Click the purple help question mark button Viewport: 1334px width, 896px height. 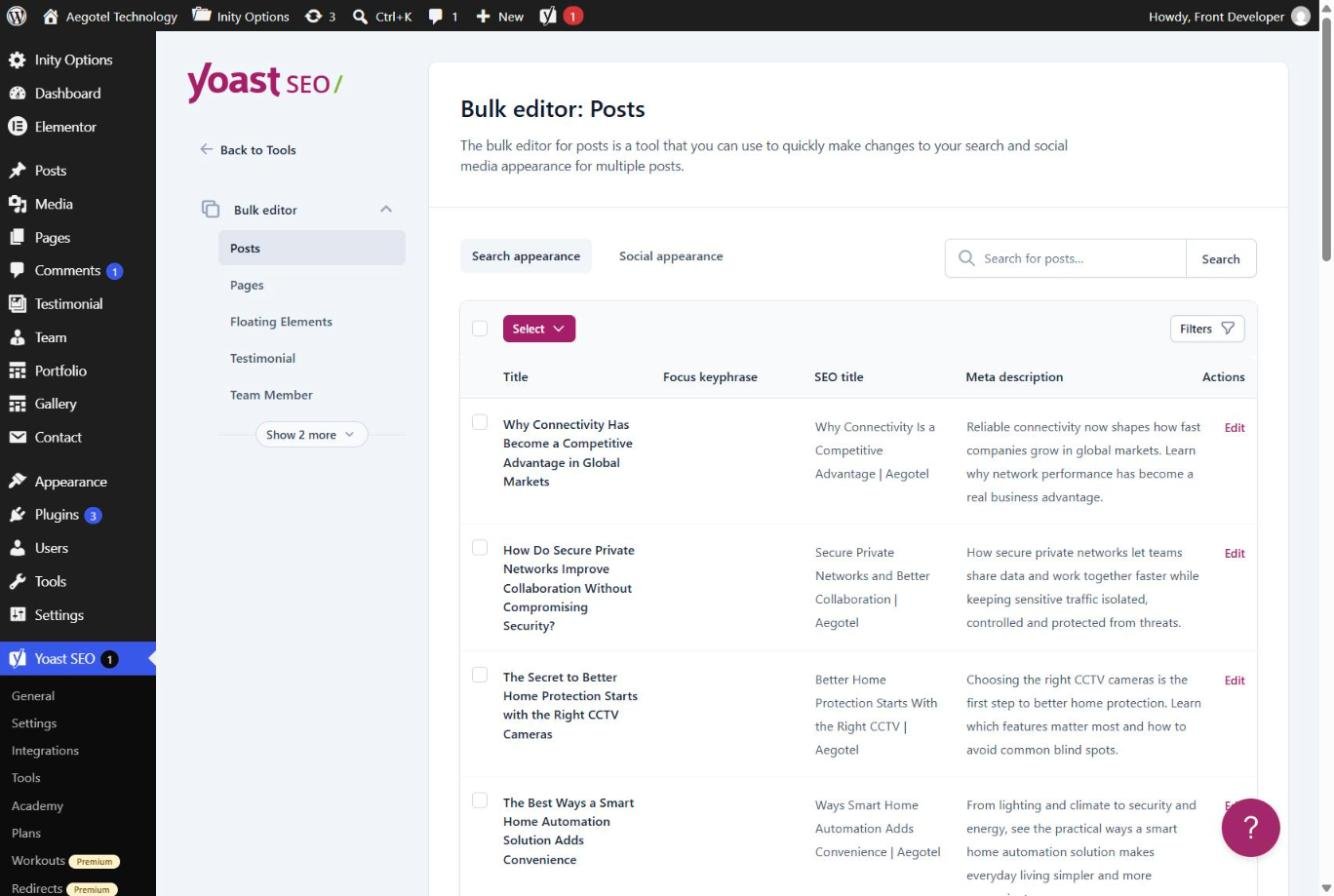coord(1250,827)
